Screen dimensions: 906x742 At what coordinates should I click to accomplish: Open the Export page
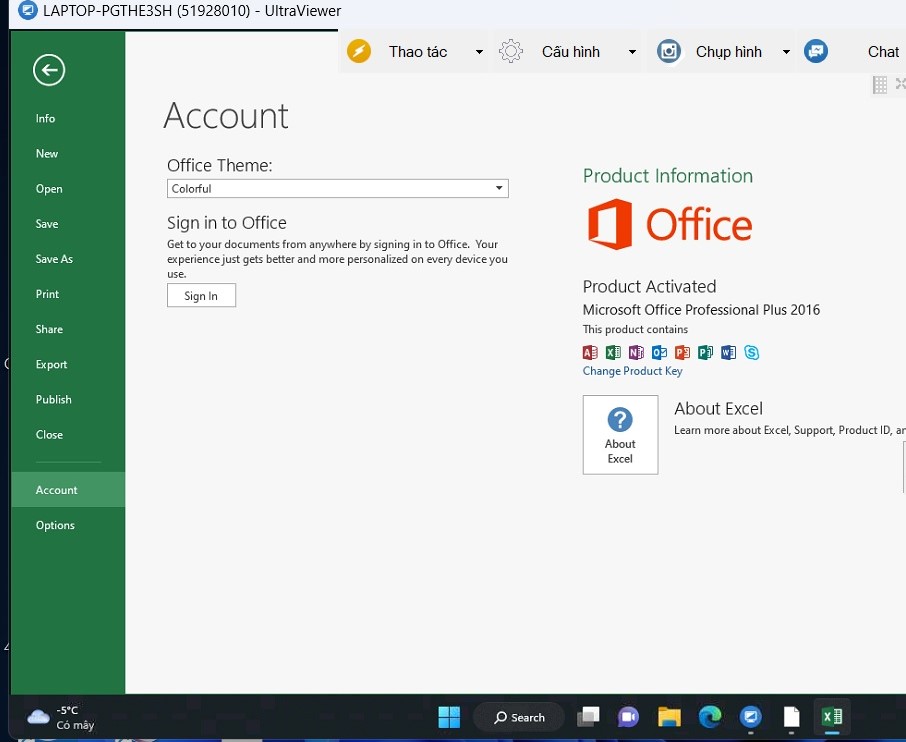coord(51,365)
